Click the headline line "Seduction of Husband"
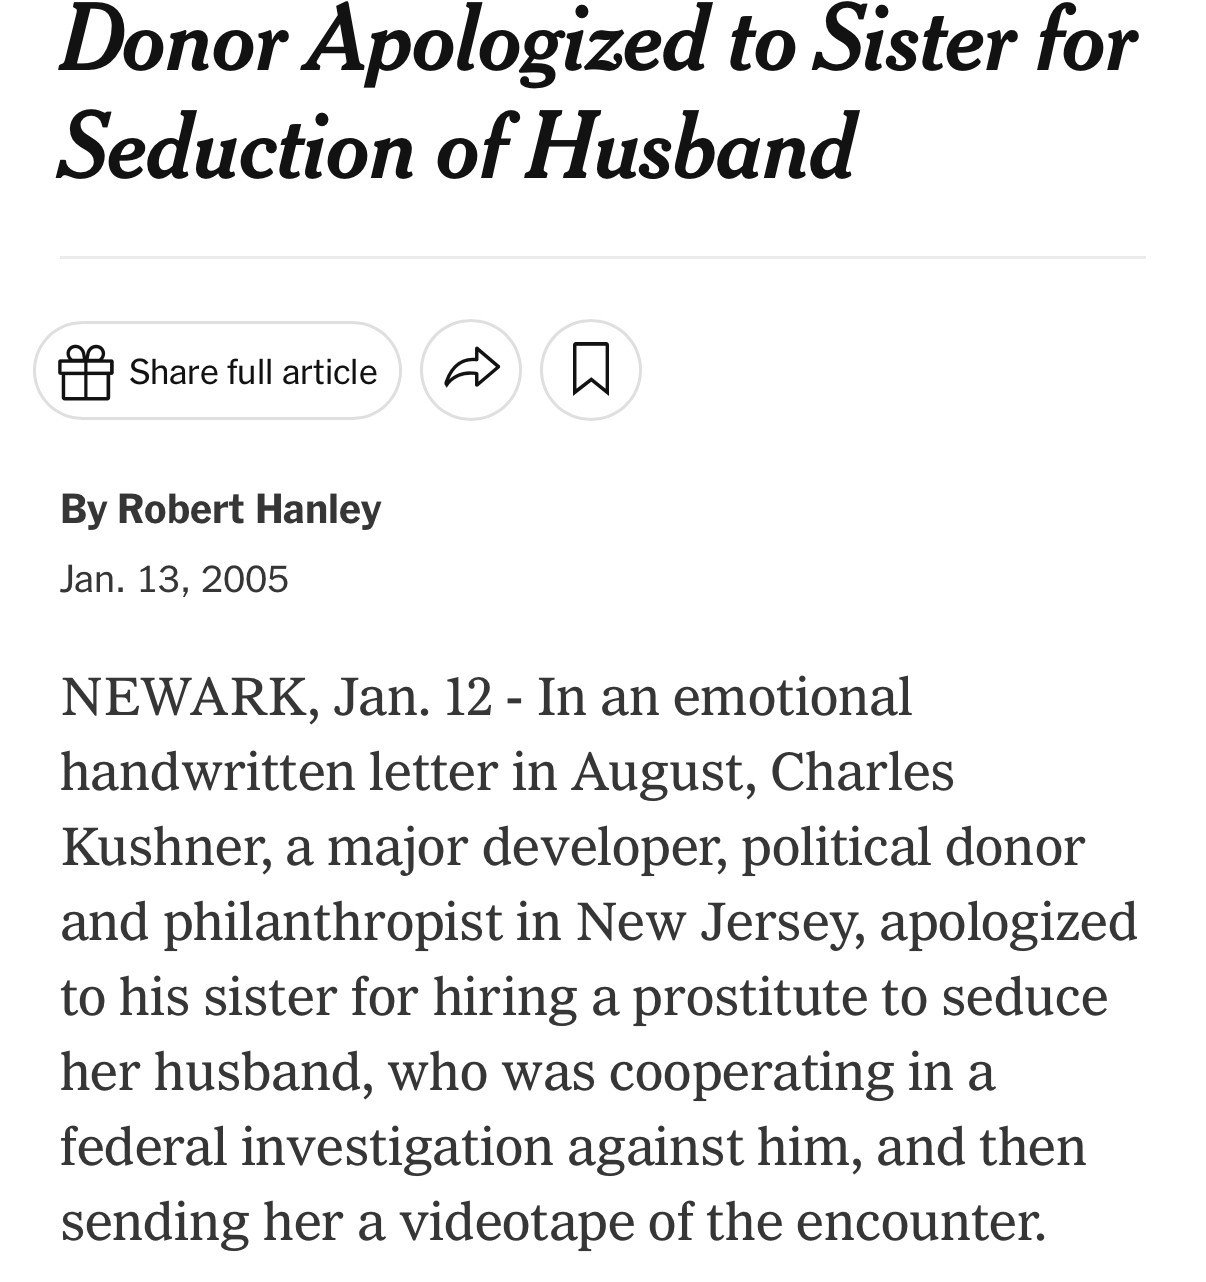 (x=456, y=148)
